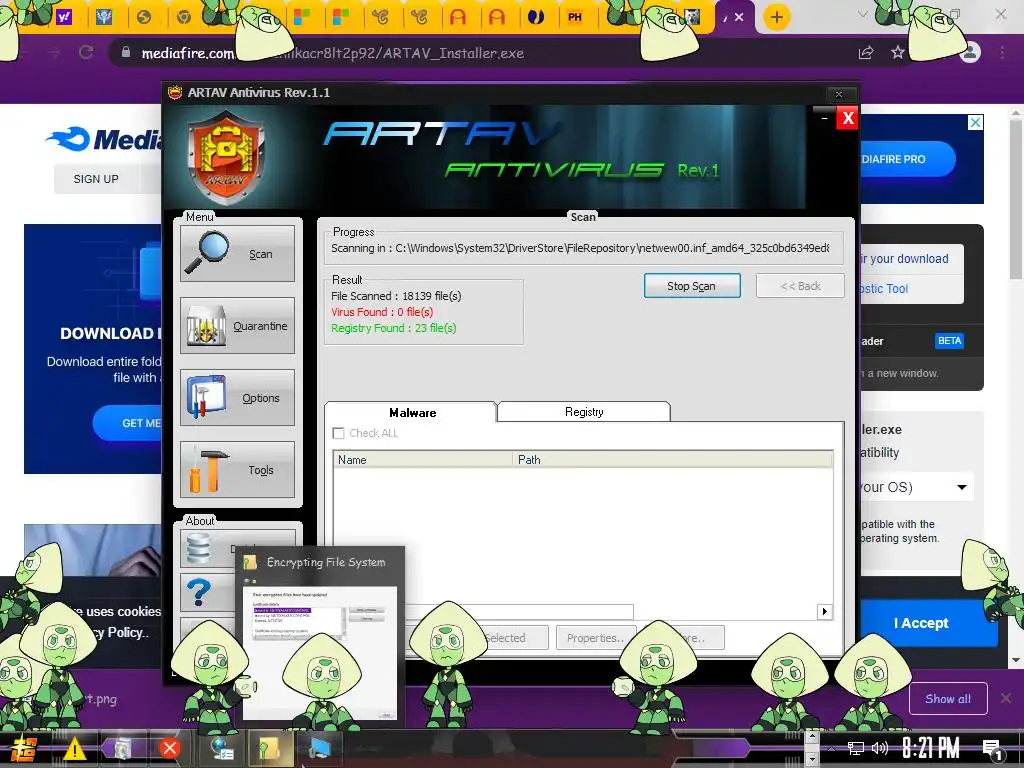Click the minimize dash on the ARTAV banner
The width and height of the screenshot is (1024, 768).
point(824,118)
